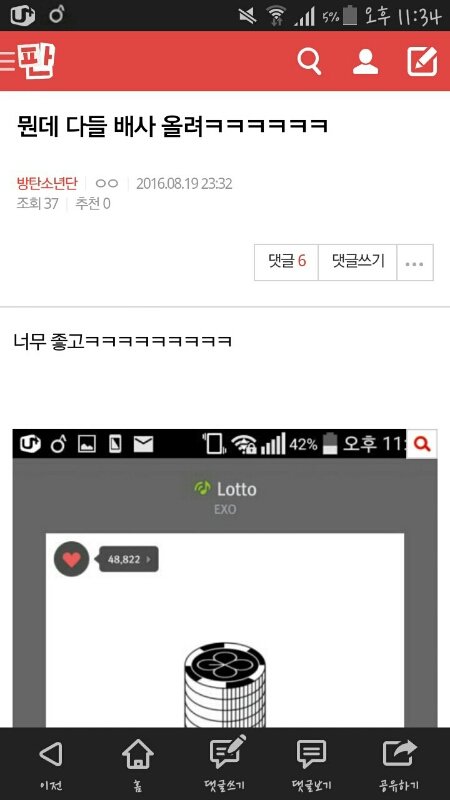
Task: Tap the write-post pencil icon
Action: 422,61
